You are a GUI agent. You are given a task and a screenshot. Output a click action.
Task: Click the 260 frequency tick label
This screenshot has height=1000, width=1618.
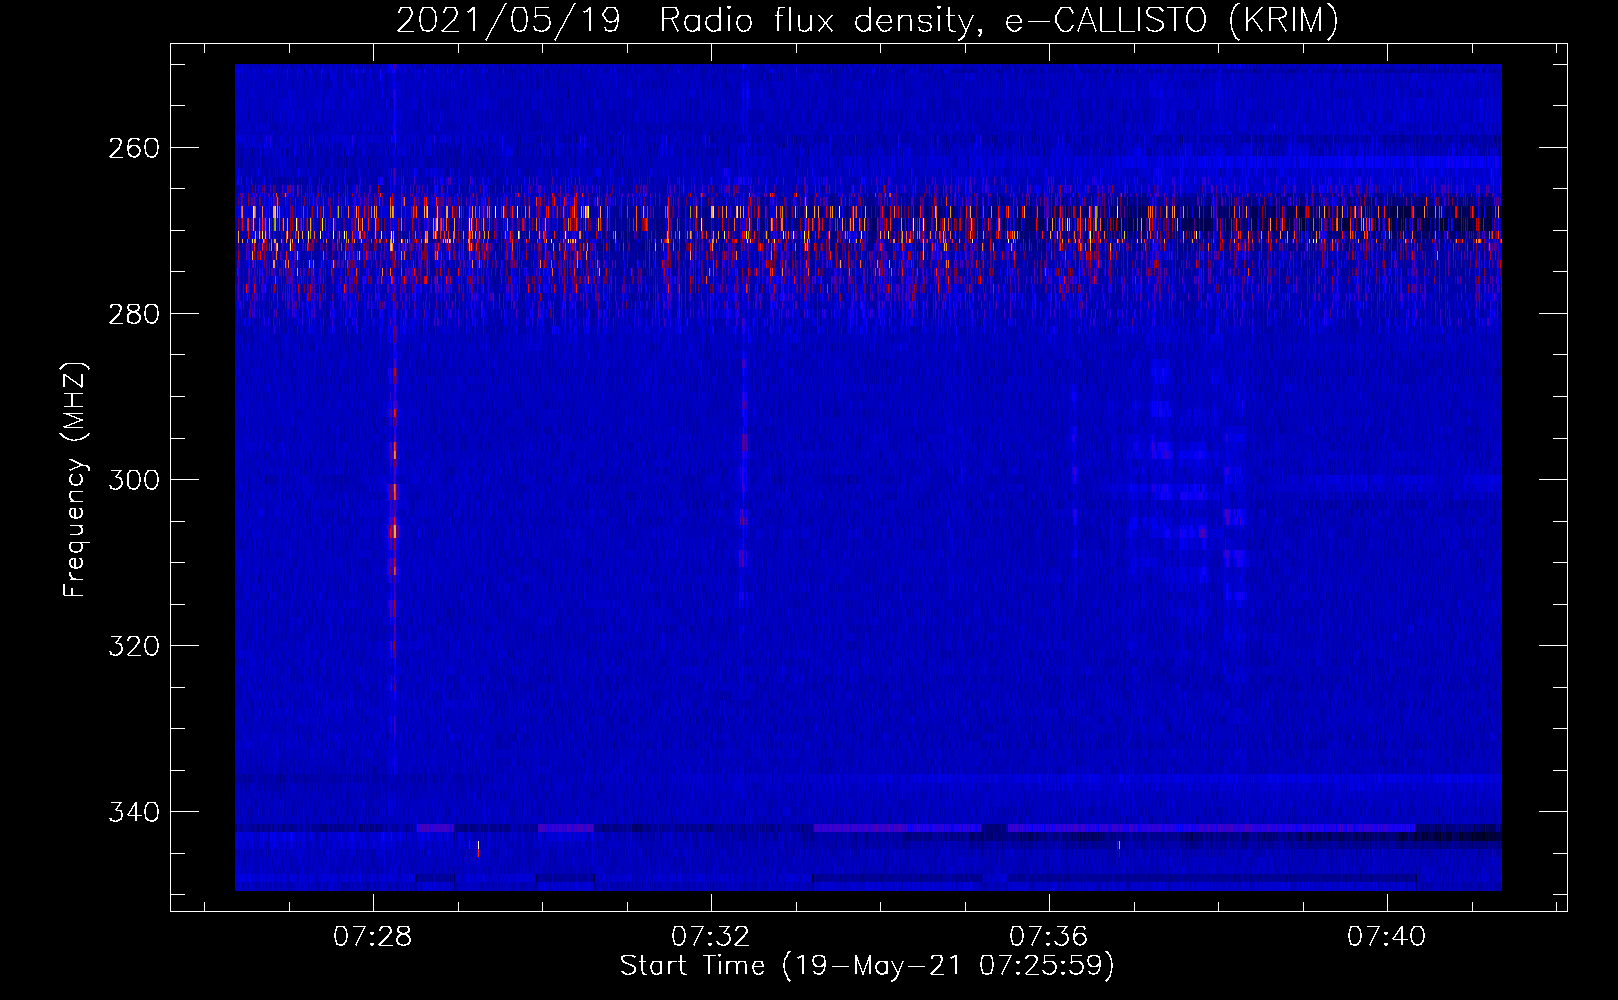coord(133,148)
